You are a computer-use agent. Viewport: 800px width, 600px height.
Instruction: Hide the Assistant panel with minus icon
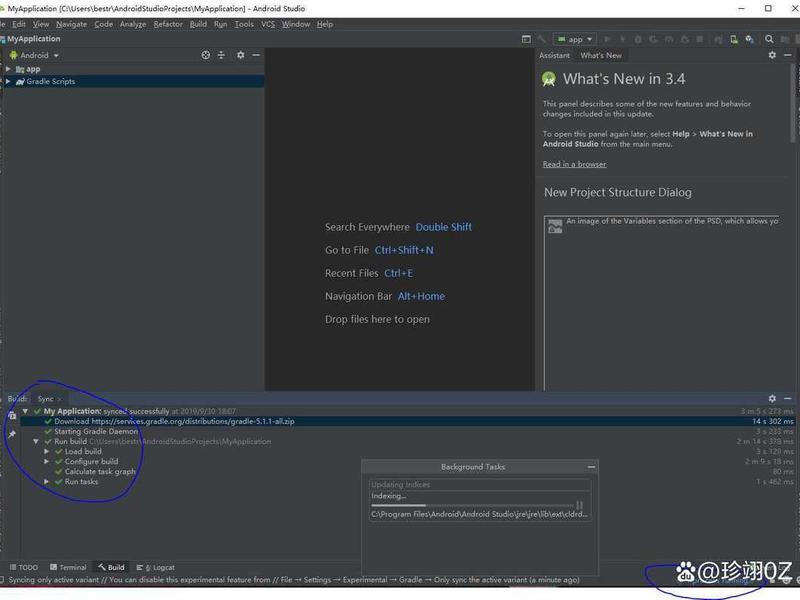click(x=788, y=55)
